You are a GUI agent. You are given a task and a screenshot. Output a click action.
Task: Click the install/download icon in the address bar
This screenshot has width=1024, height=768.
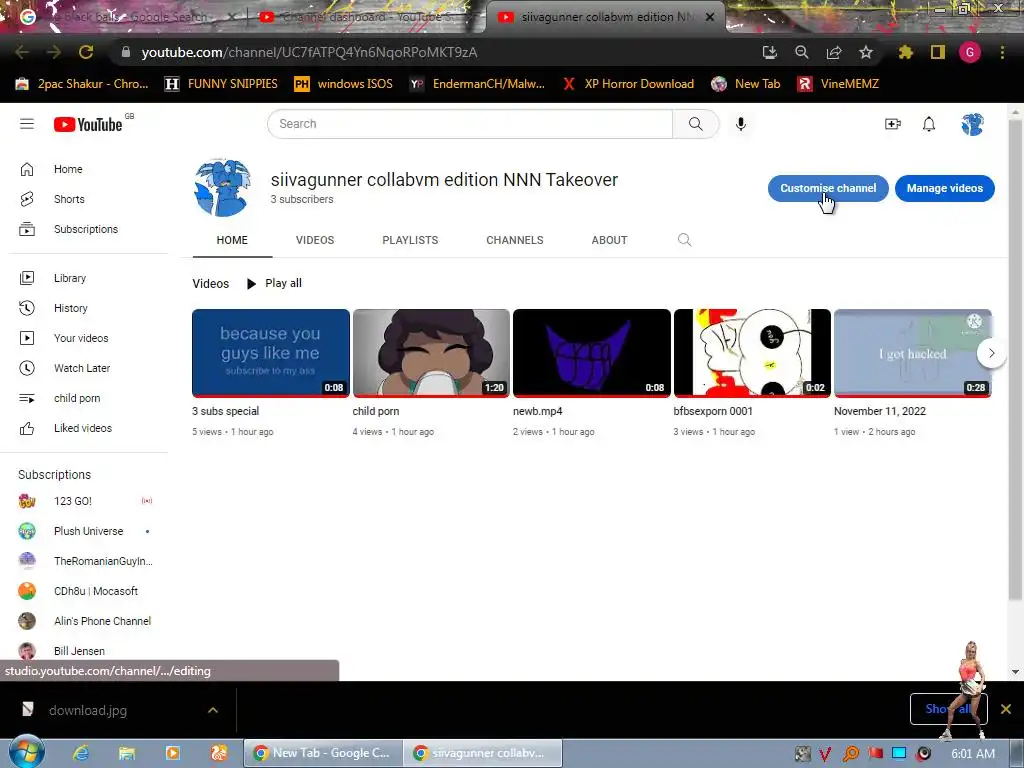(770, 52)
